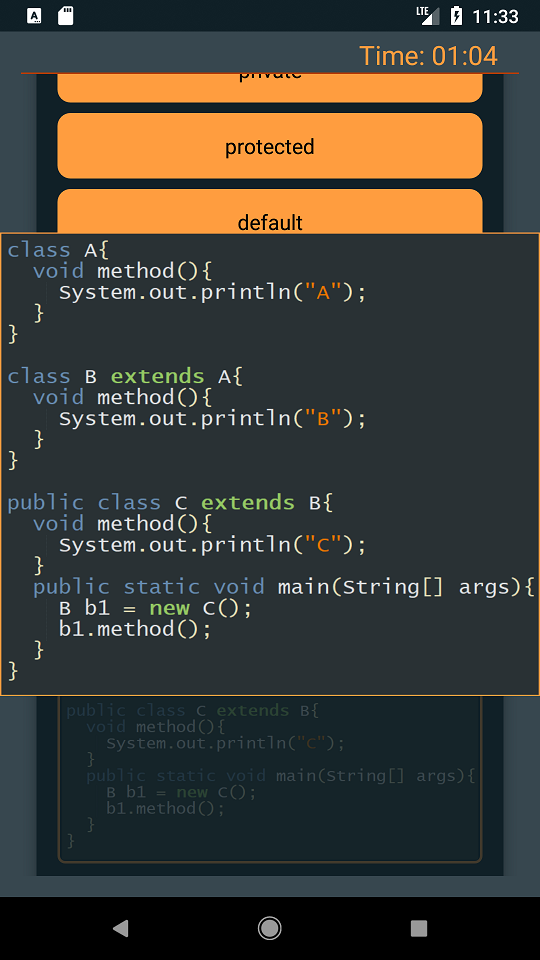Tap line 'B b1 = new C();' in popup
Screen dimensions: 540x960
click(x=155, y=608)
